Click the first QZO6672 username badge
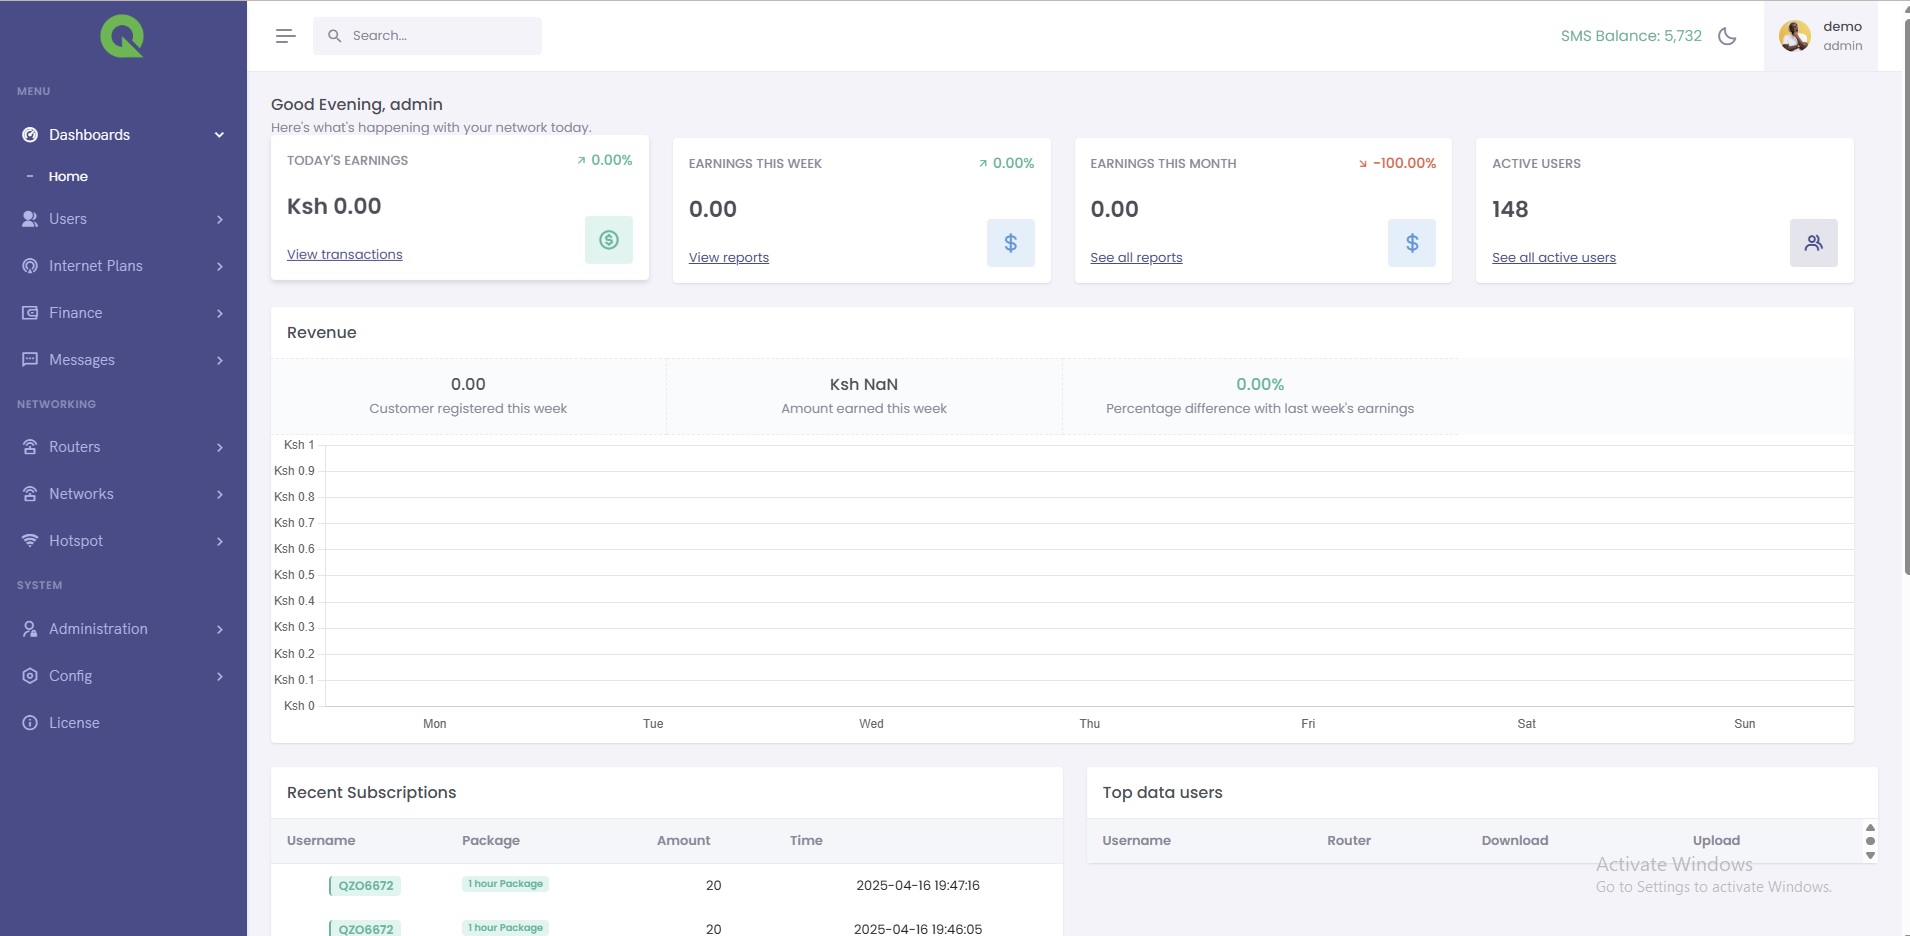 (365, 886)
